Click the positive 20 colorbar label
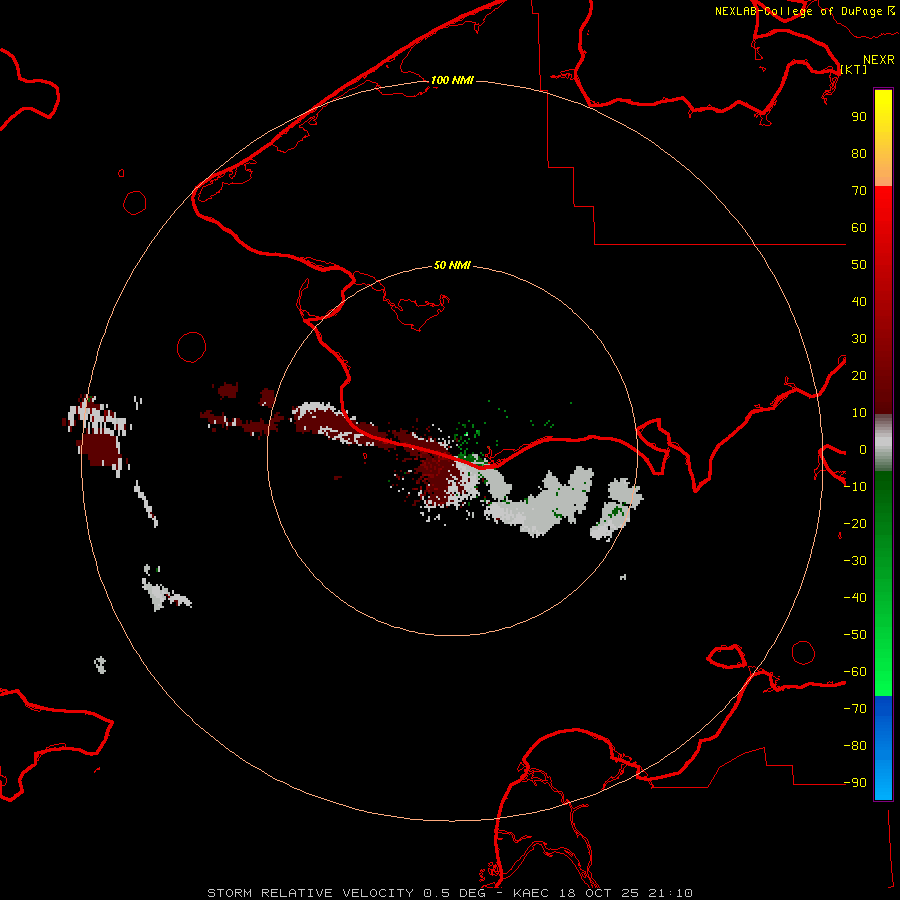This screenshot has height=900, width=900. coord(859,375)
